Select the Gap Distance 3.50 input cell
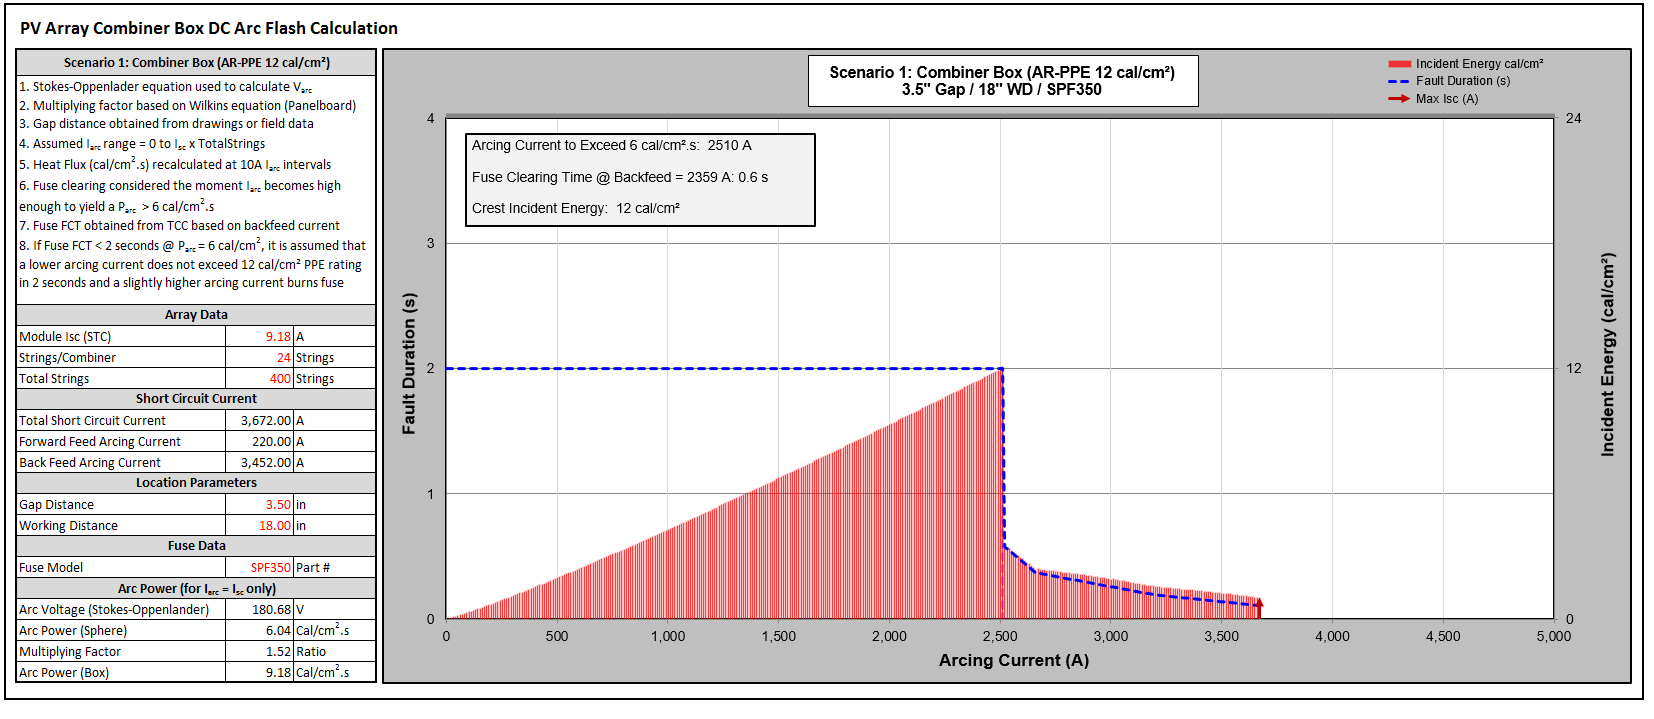Image resolution: width=1654 pixels, height=719 pixels. (260, 505)
